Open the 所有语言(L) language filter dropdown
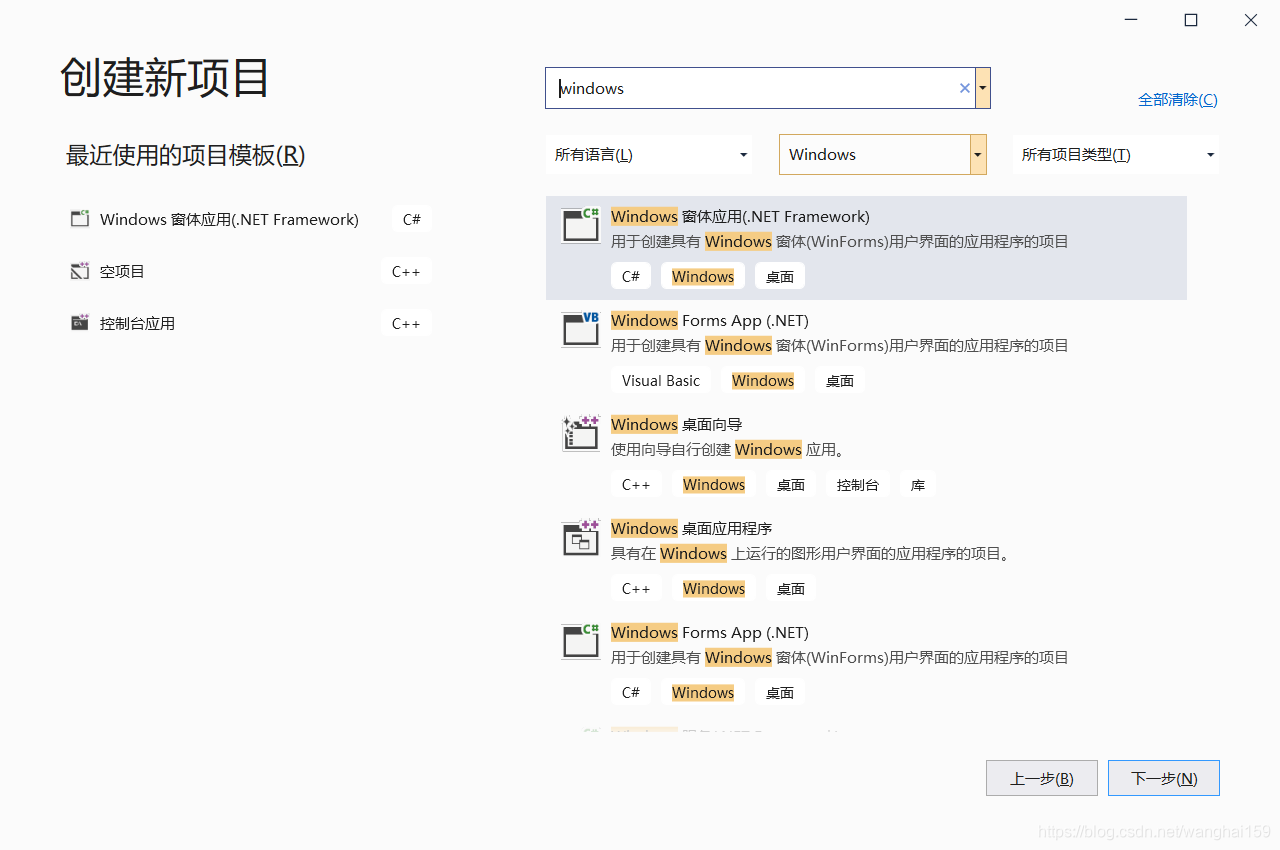1280x850 pixels. (x=649, y=155)
